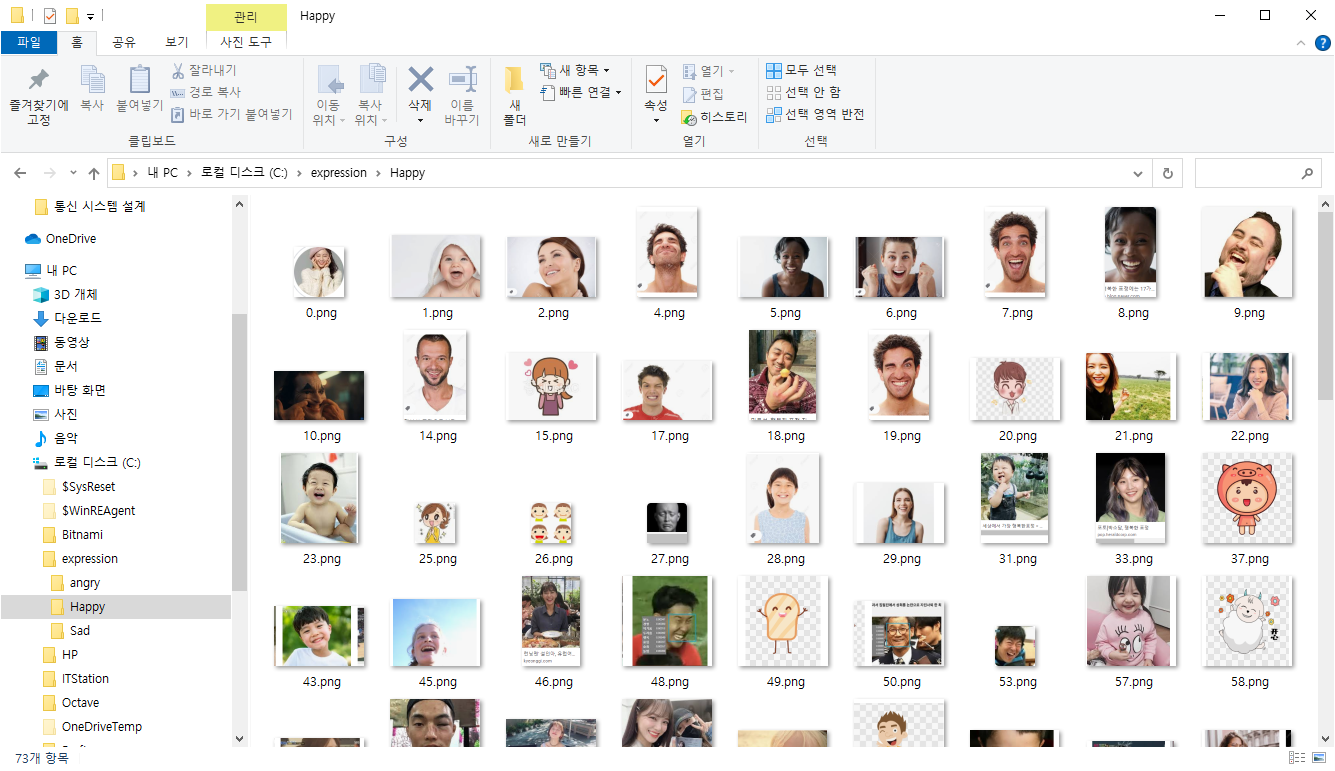Select 잘라내기 cut command
This screenshot has width=1335, height=771.
click(x=204, y=70)
